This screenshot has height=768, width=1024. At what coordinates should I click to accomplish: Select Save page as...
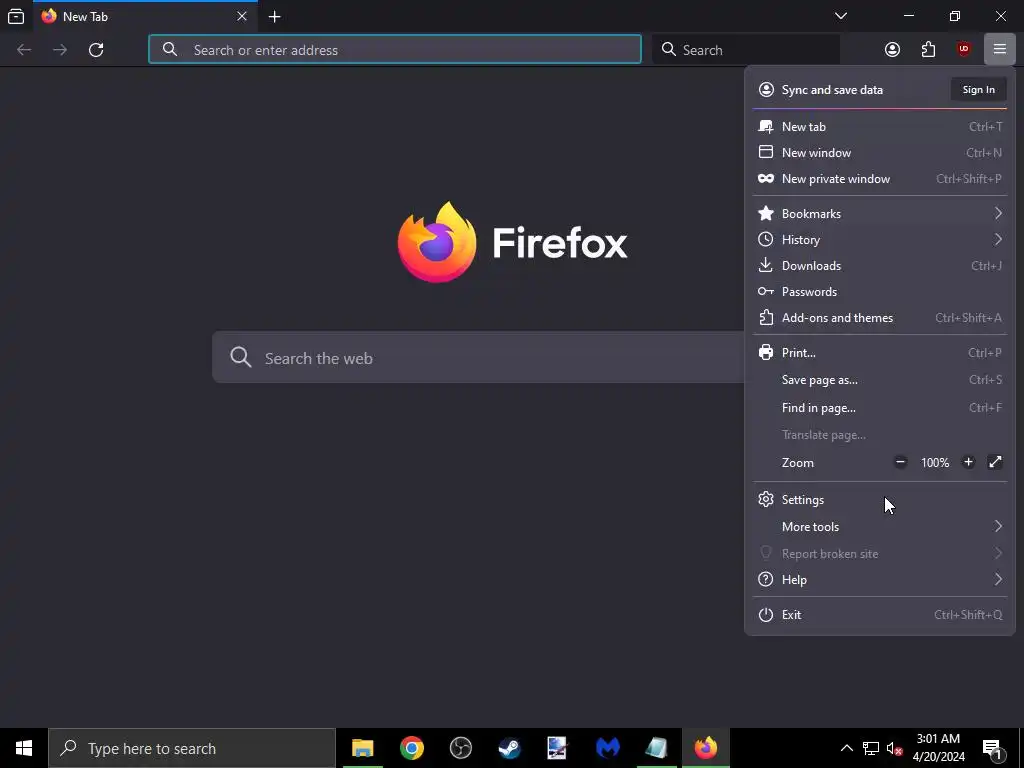pos(880,380)
